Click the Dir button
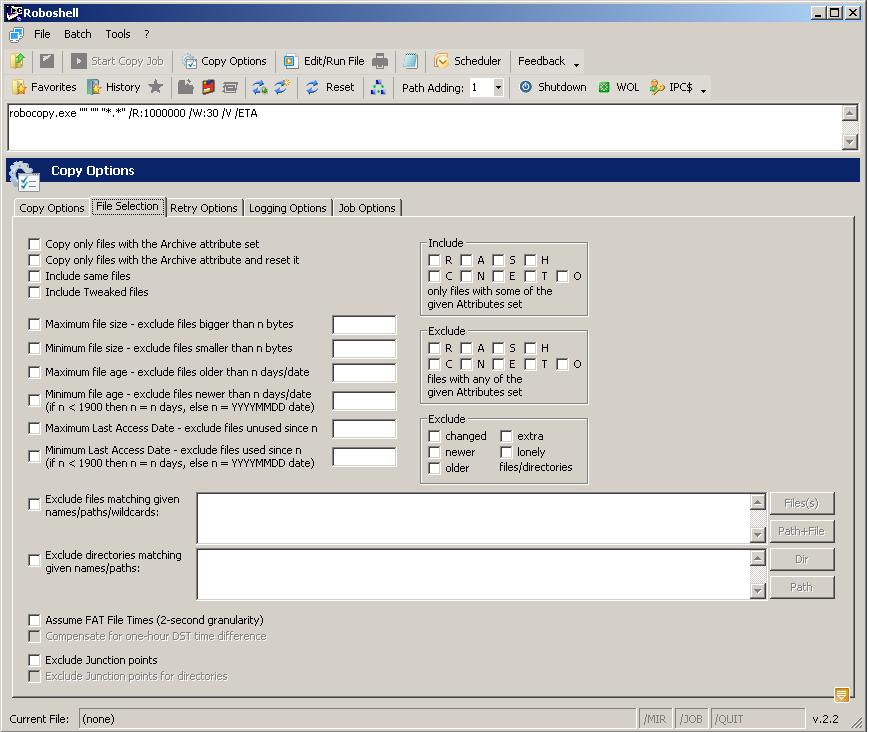Image resolution: width=869 pixels, height=732 pixels. [801, 559]
